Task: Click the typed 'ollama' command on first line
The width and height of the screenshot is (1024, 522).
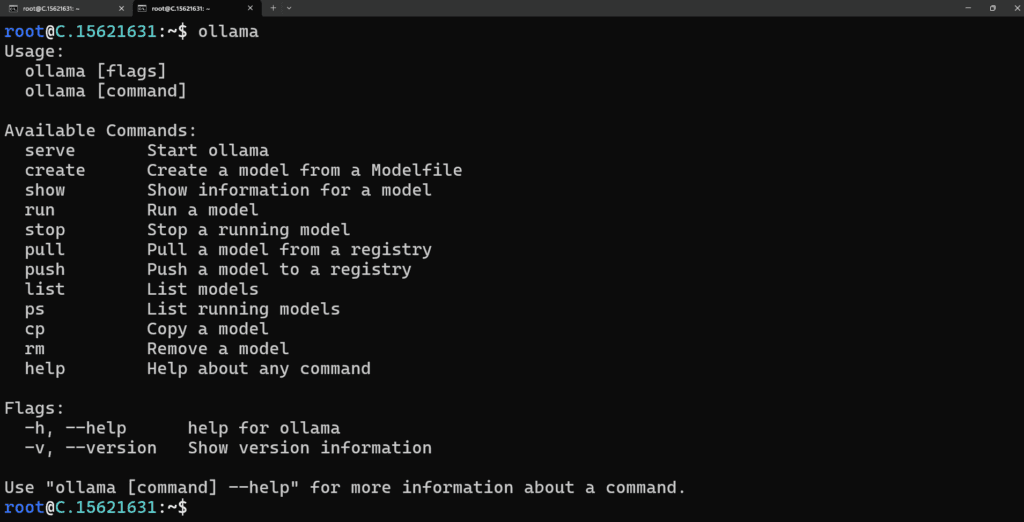Action: 229,31
